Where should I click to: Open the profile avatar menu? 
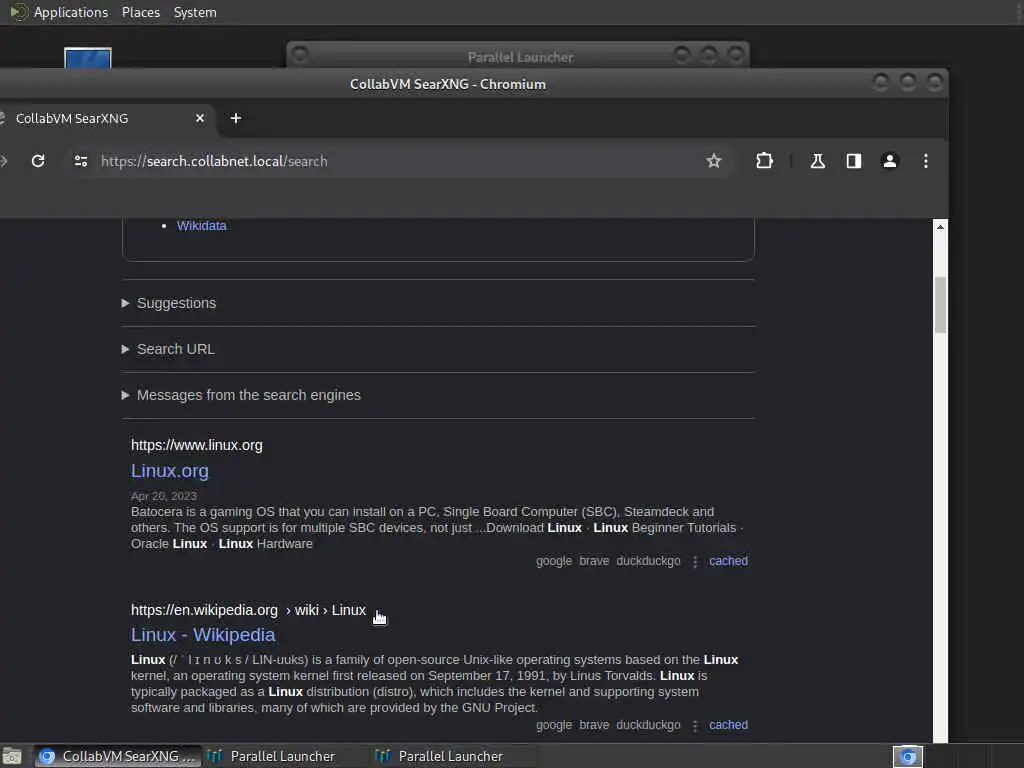[889, 161]
